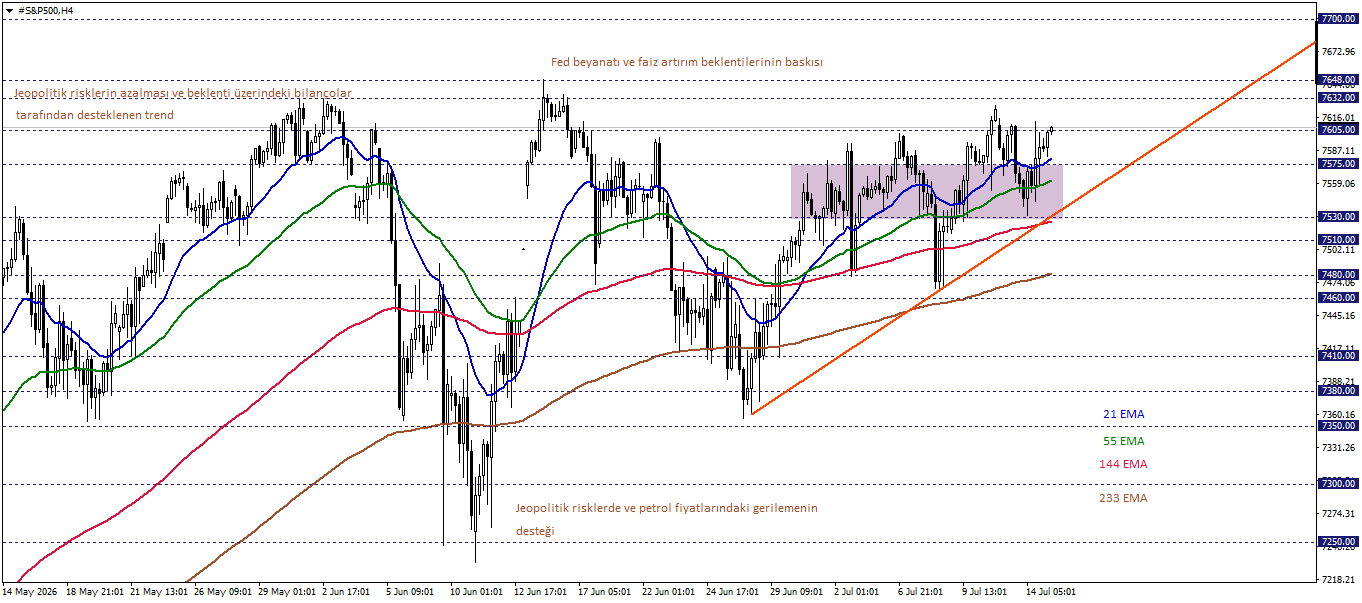The image size is (1362, 603).
Task: Click the 7559.06 price scale value
Action: pyautogui.click(x=1338, y=184)
